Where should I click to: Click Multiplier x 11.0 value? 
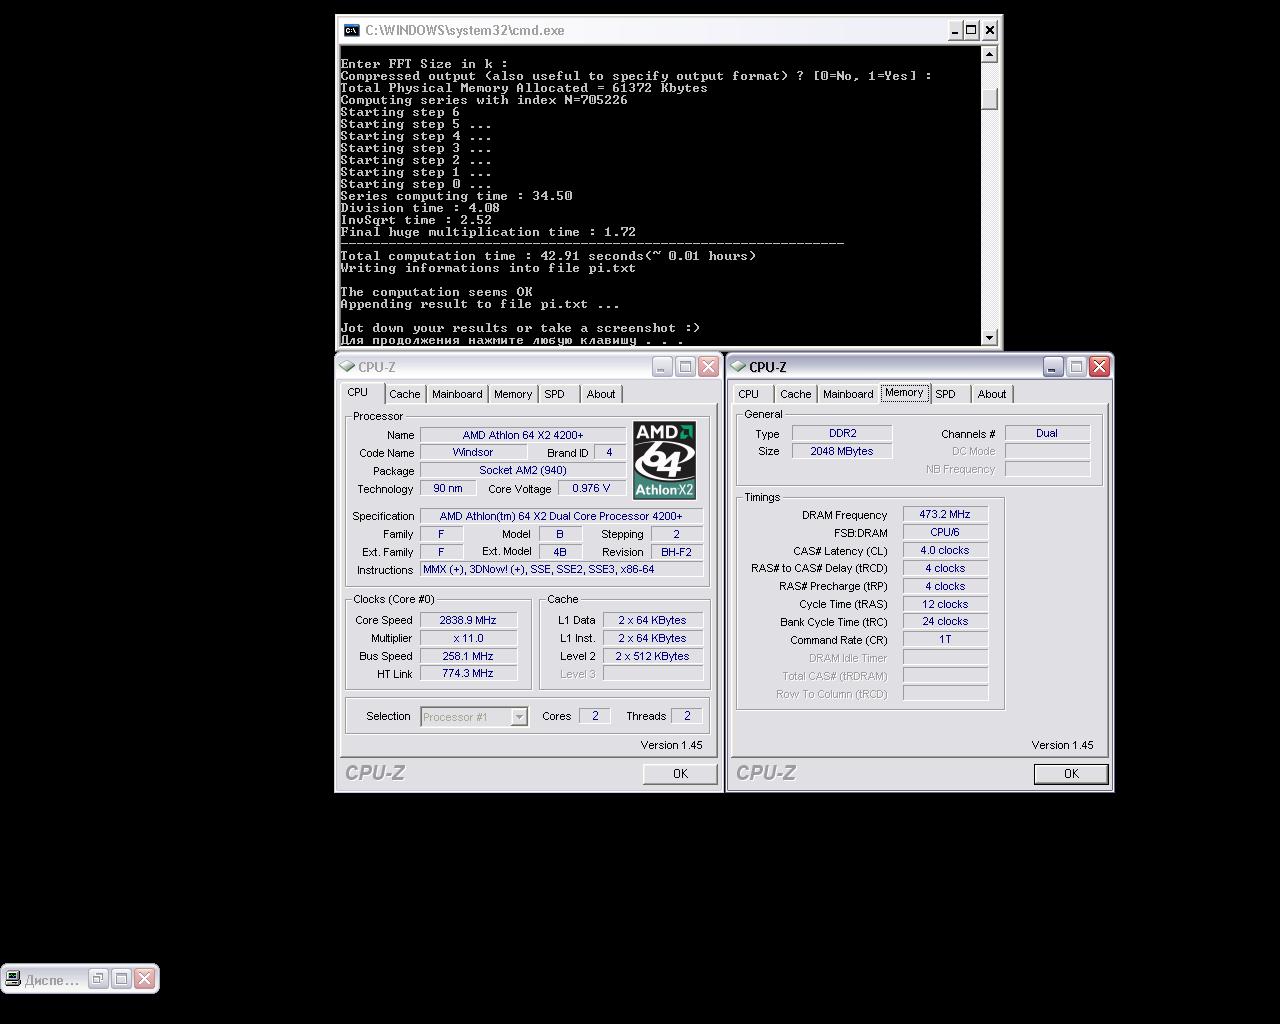point(468,638)
